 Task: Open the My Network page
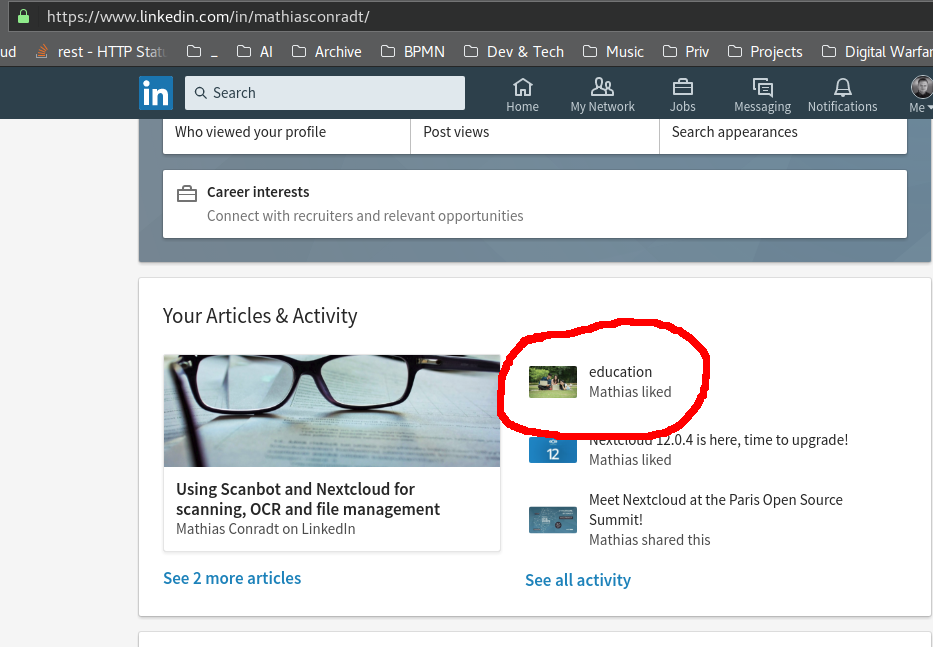tap(601, 93)
